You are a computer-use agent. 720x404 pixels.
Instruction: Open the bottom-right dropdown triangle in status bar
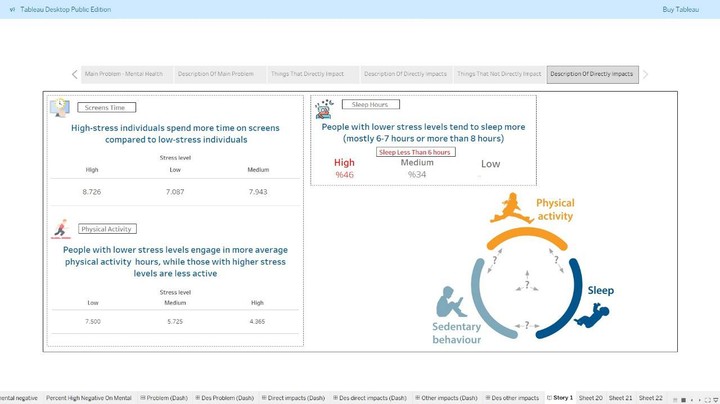pyautogui.click(x=716, y=400)
